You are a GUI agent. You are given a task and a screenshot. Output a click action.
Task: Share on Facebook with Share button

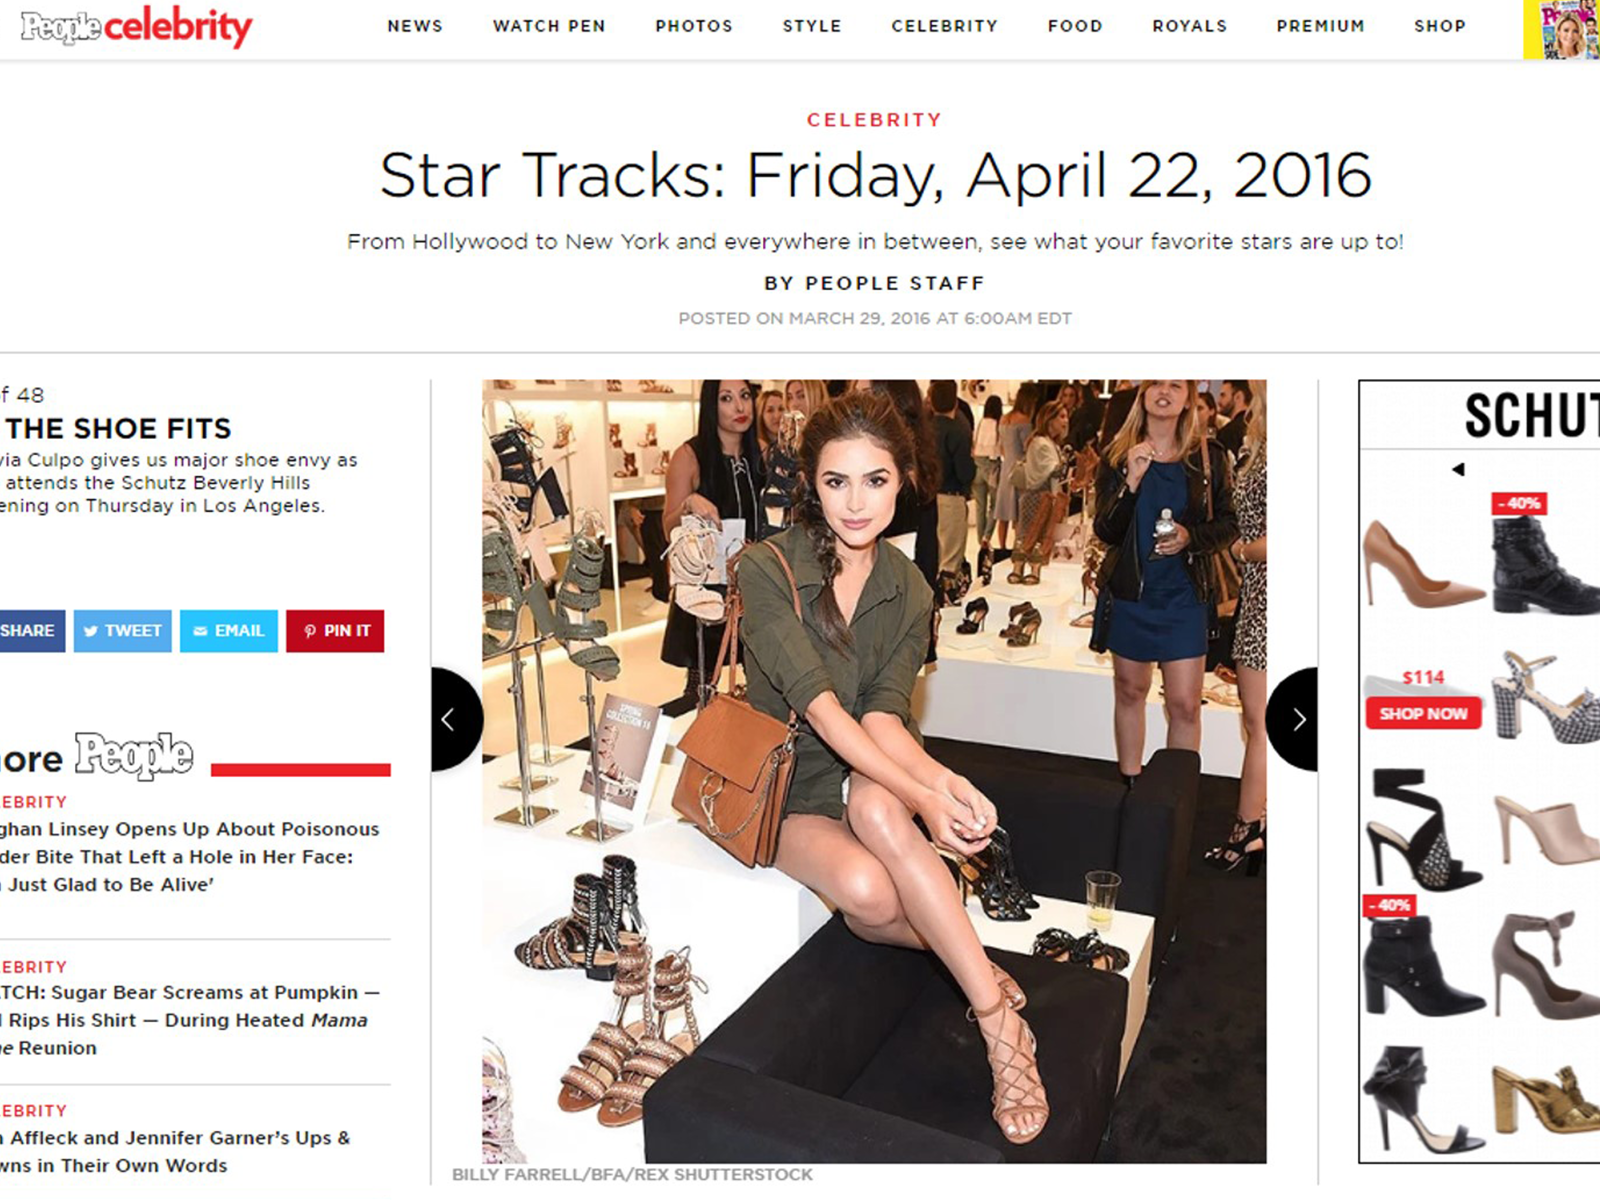pos(30,631)
